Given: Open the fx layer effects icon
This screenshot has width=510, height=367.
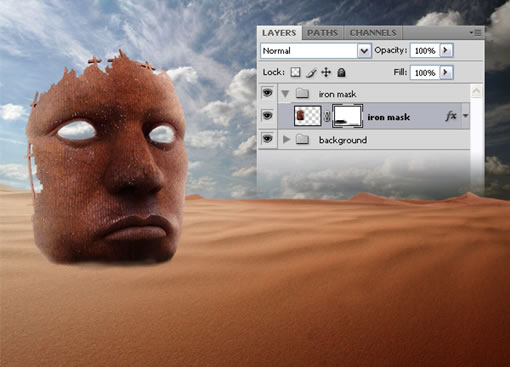Looking at the screenshot, I should 451,116.
